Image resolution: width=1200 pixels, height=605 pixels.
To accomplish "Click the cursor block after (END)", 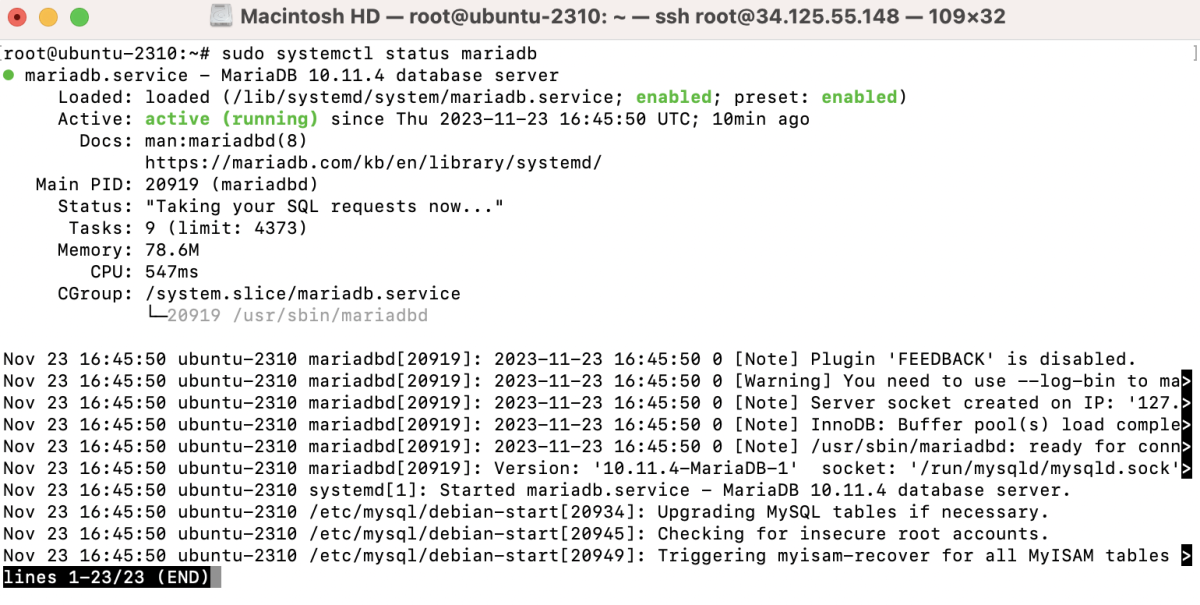I will coord(216,578).
